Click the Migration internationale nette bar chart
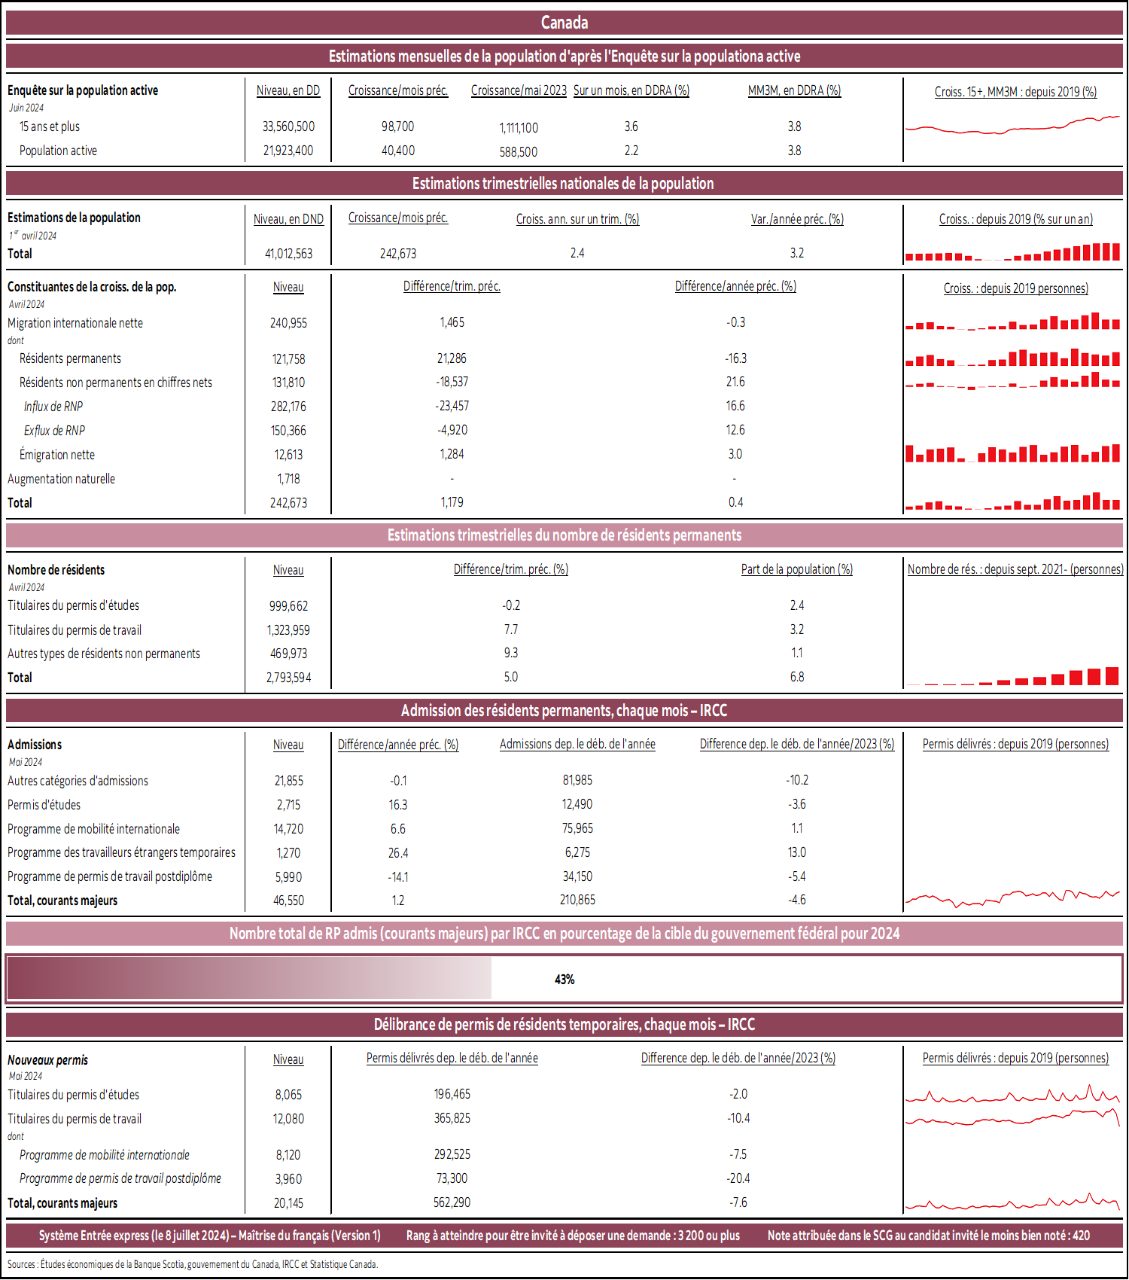The height and width of the screenshot is (1280, 1129). [1013, 322]
